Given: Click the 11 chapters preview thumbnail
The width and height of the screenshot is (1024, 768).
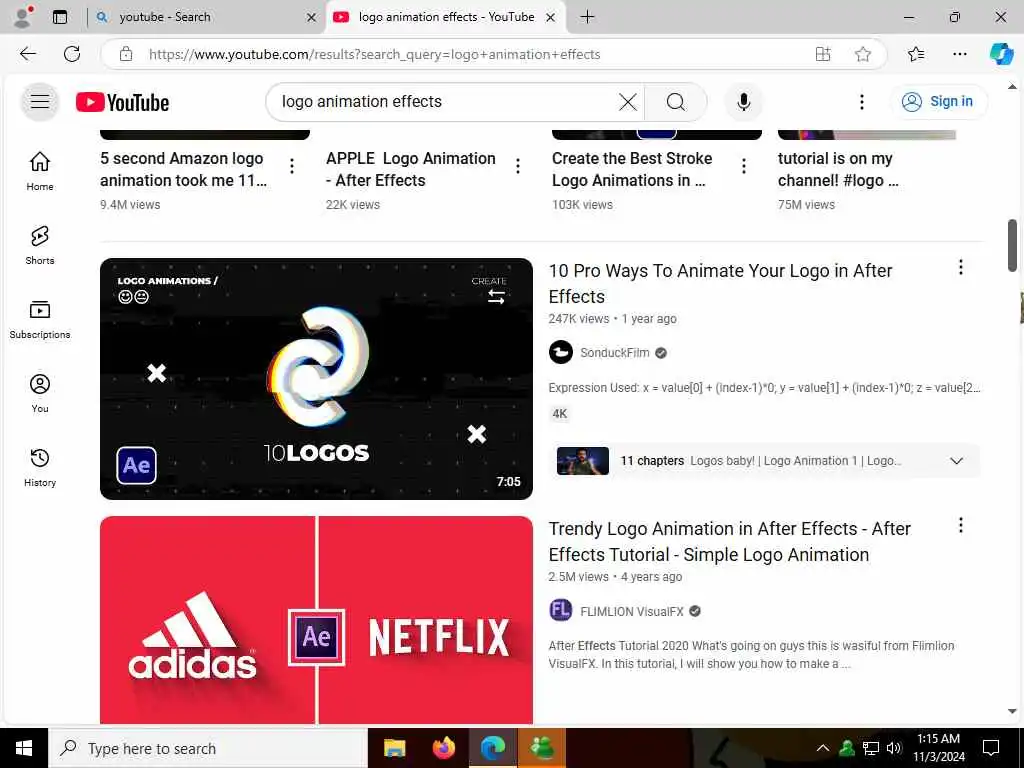Looking at the screenshot, I should [583, 461].
